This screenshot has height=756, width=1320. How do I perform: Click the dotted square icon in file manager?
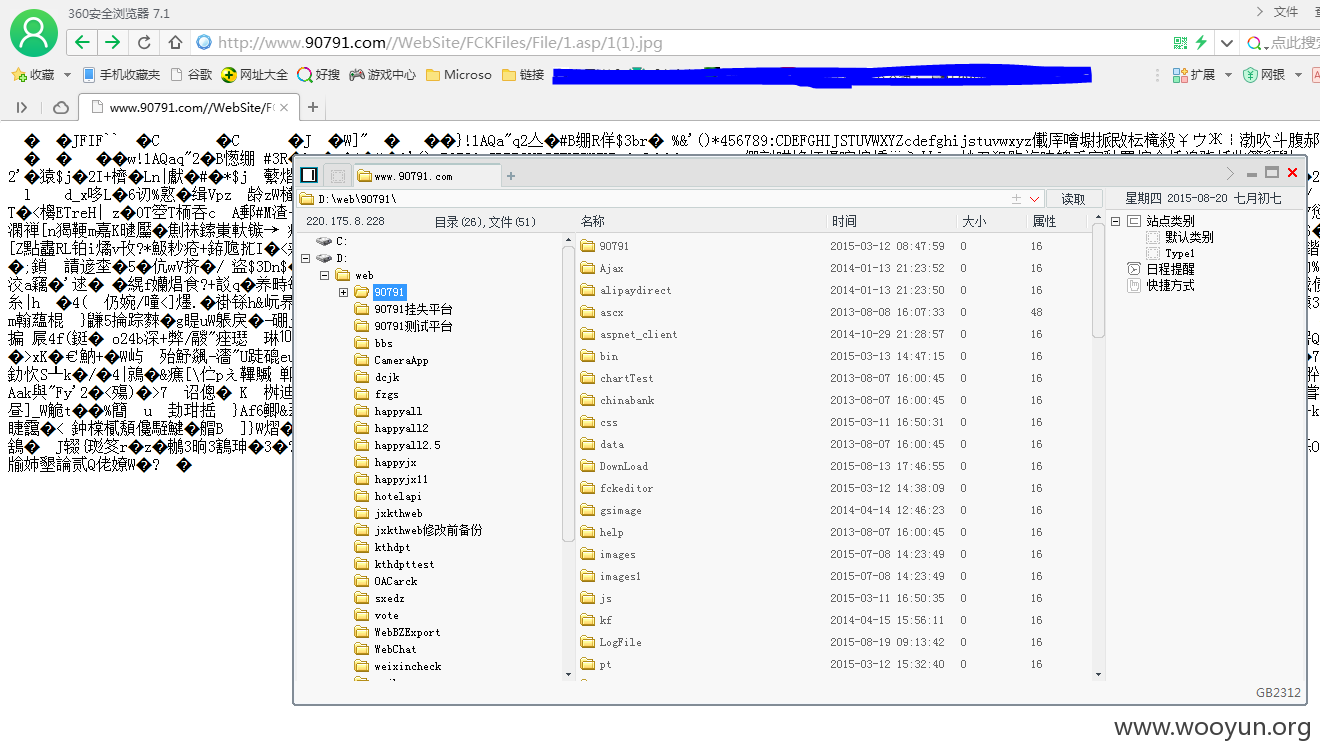pos(338,176)
